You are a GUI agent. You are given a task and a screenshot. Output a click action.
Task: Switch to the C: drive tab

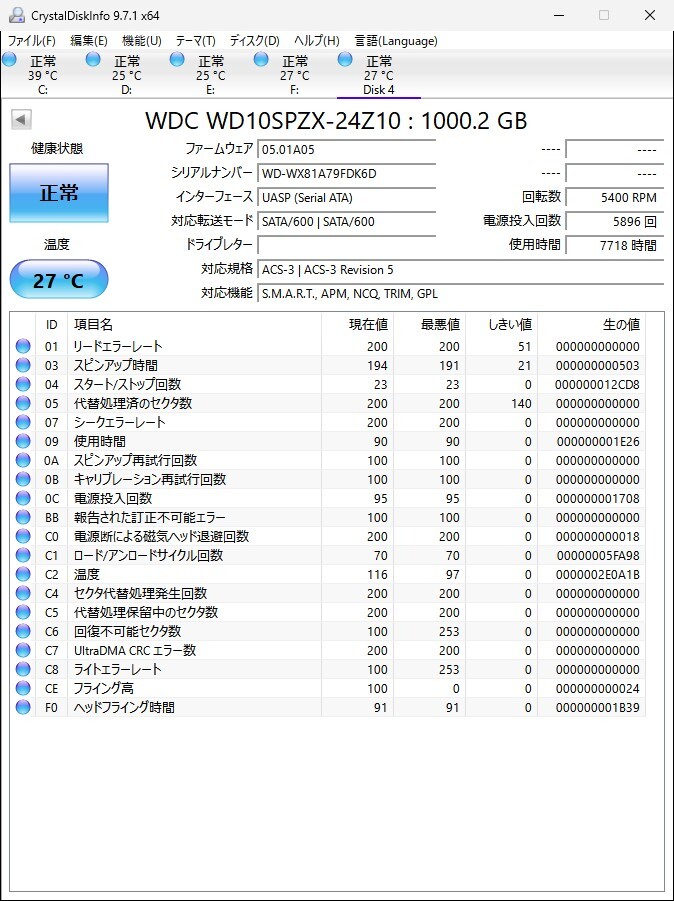(x=42, y=75)
